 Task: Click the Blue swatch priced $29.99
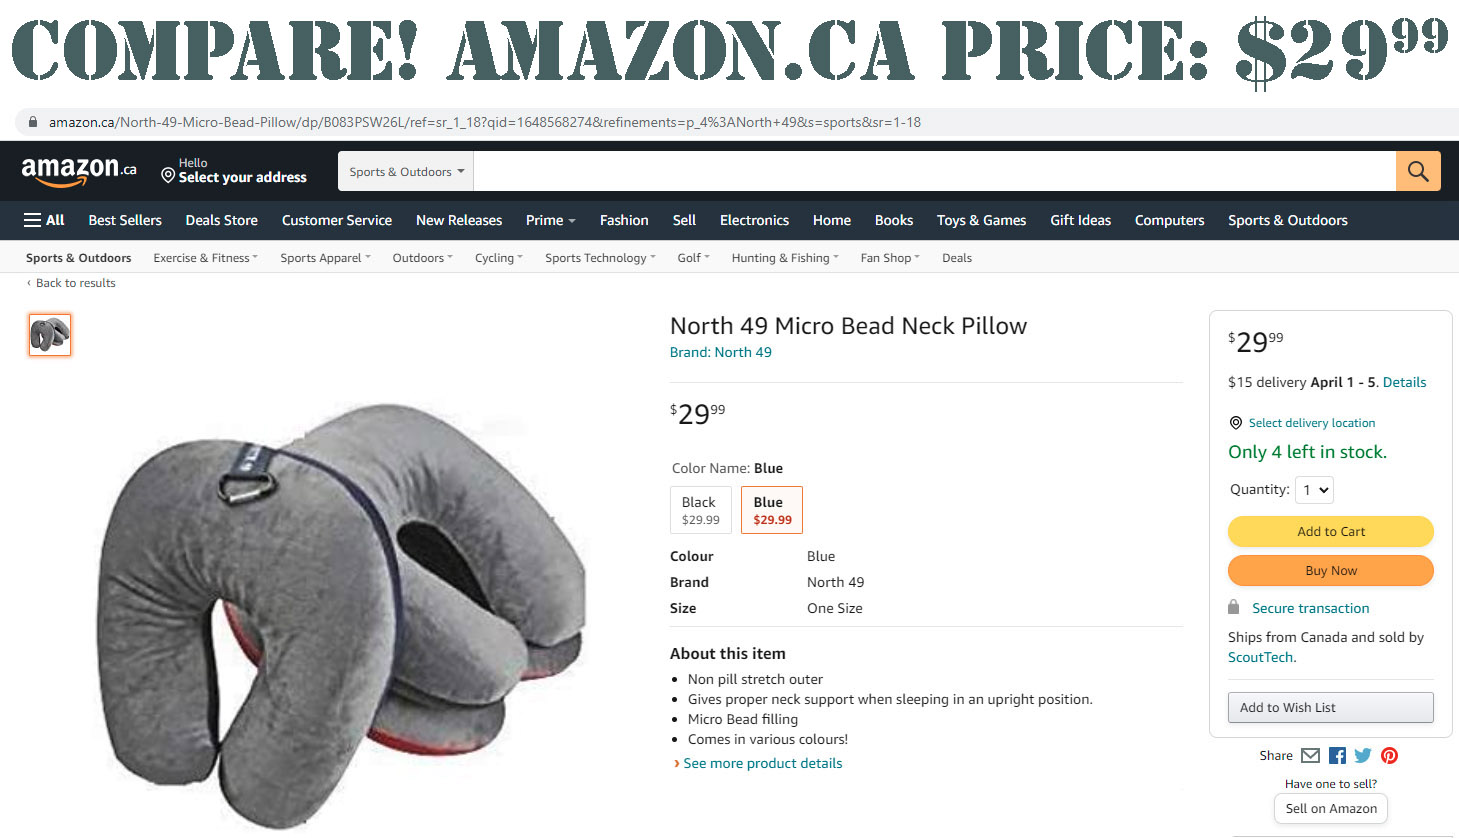pyautogui.click(x=771, y=509)
